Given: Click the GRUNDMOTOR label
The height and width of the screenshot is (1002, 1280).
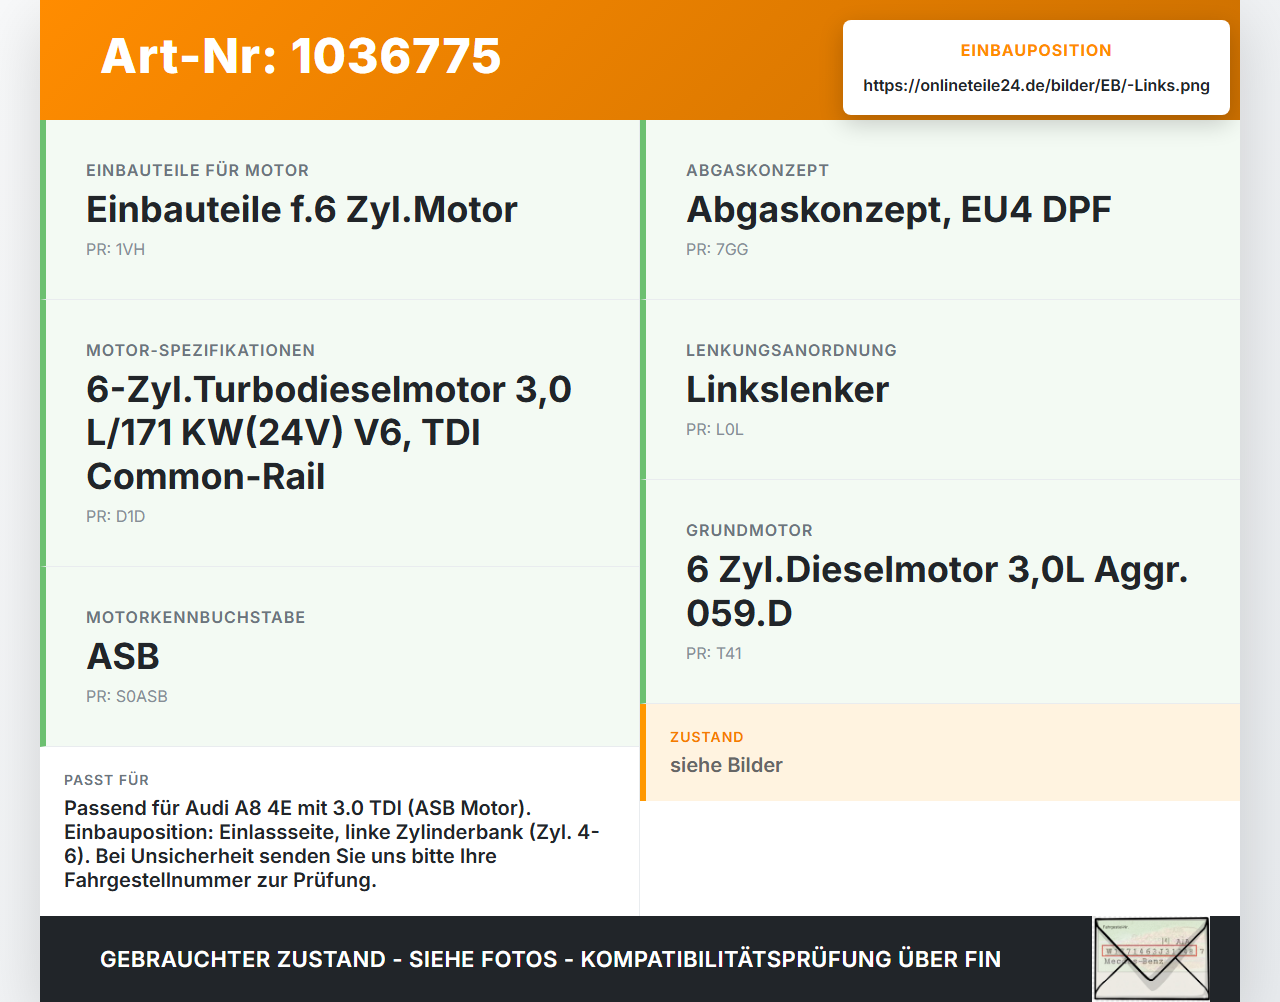Looking at the screenshot, I should point(749,530).
